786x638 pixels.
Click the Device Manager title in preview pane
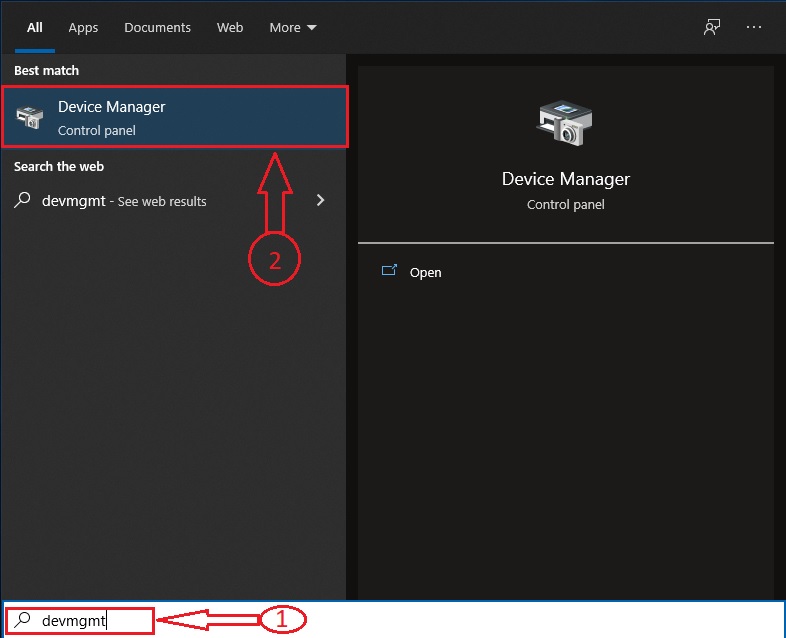tap(565, 180)
